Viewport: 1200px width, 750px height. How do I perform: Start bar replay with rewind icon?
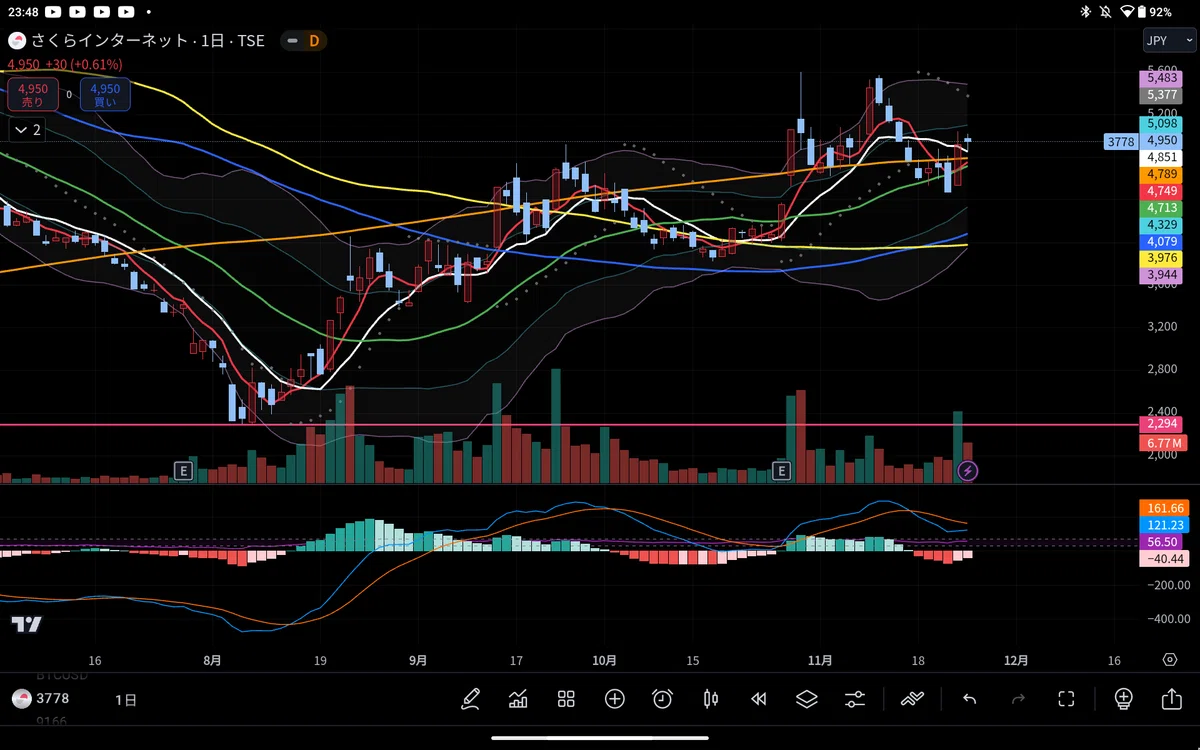point(759,699)
